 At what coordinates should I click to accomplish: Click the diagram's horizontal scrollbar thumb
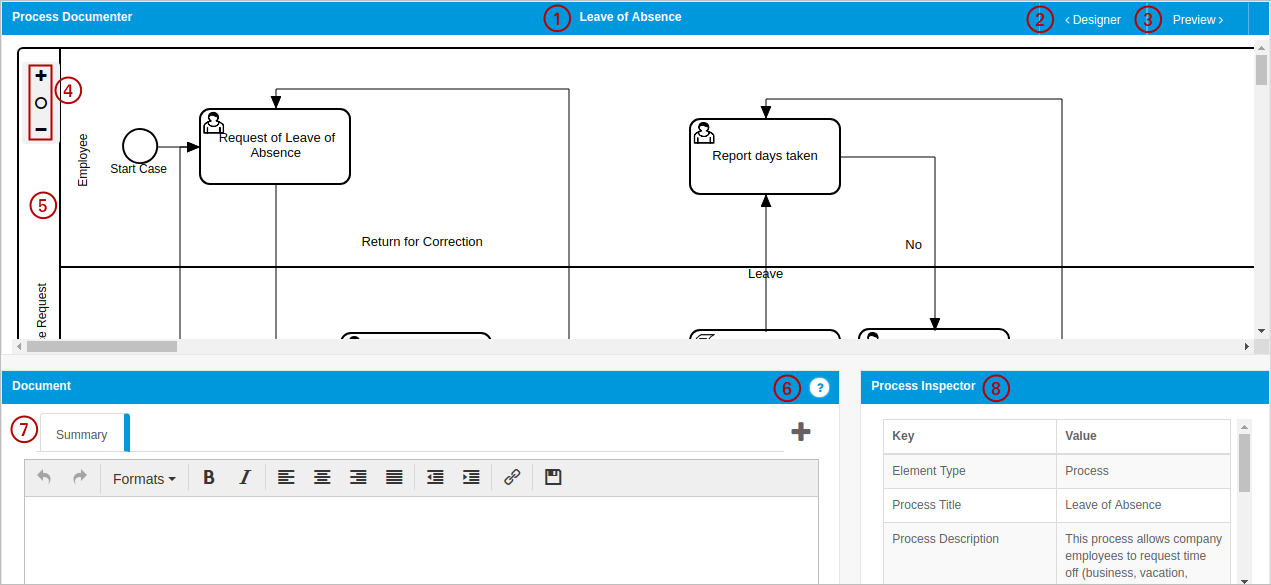click(101, 346)
